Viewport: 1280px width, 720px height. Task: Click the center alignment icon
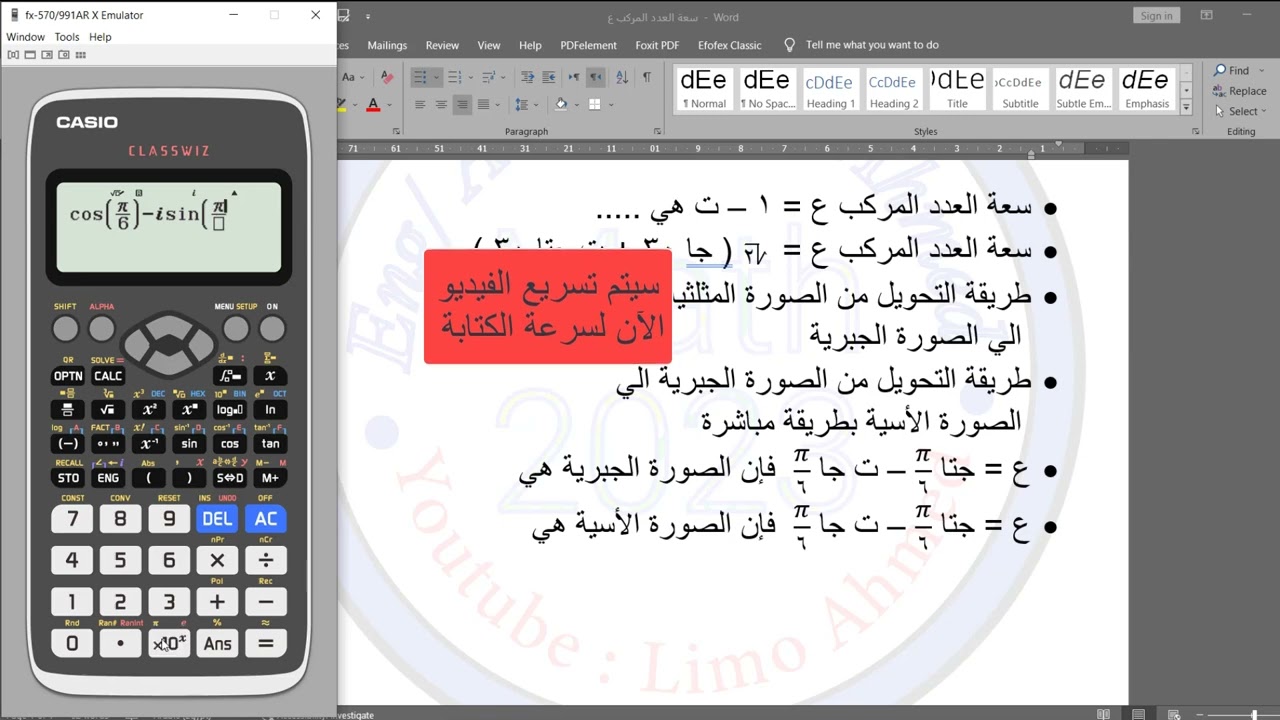point(441,104)
